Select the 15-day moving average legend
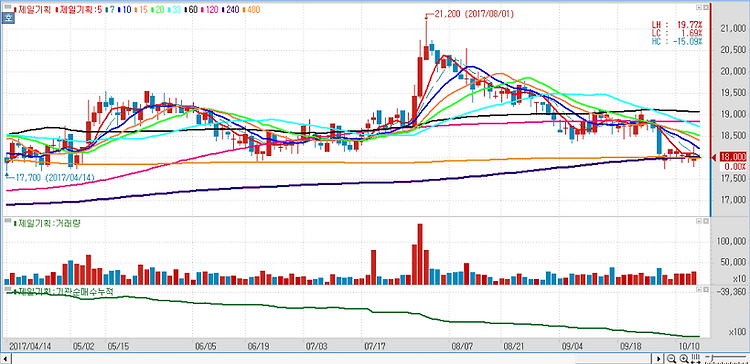750x364 pixels. click(x=141, y=10)
